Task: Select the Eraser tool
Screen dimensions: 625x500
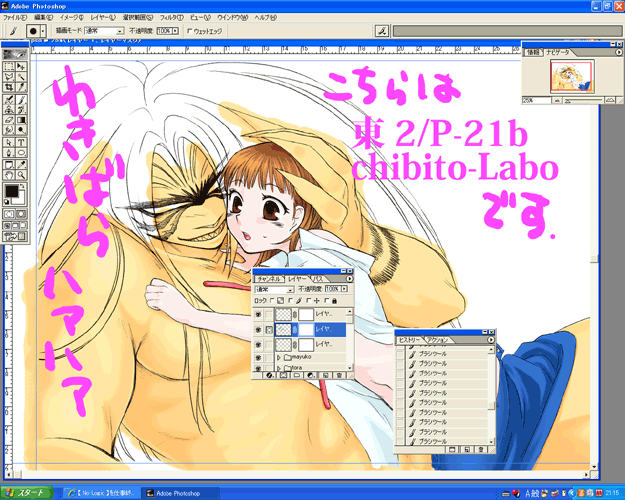Action: click(9, 119)
